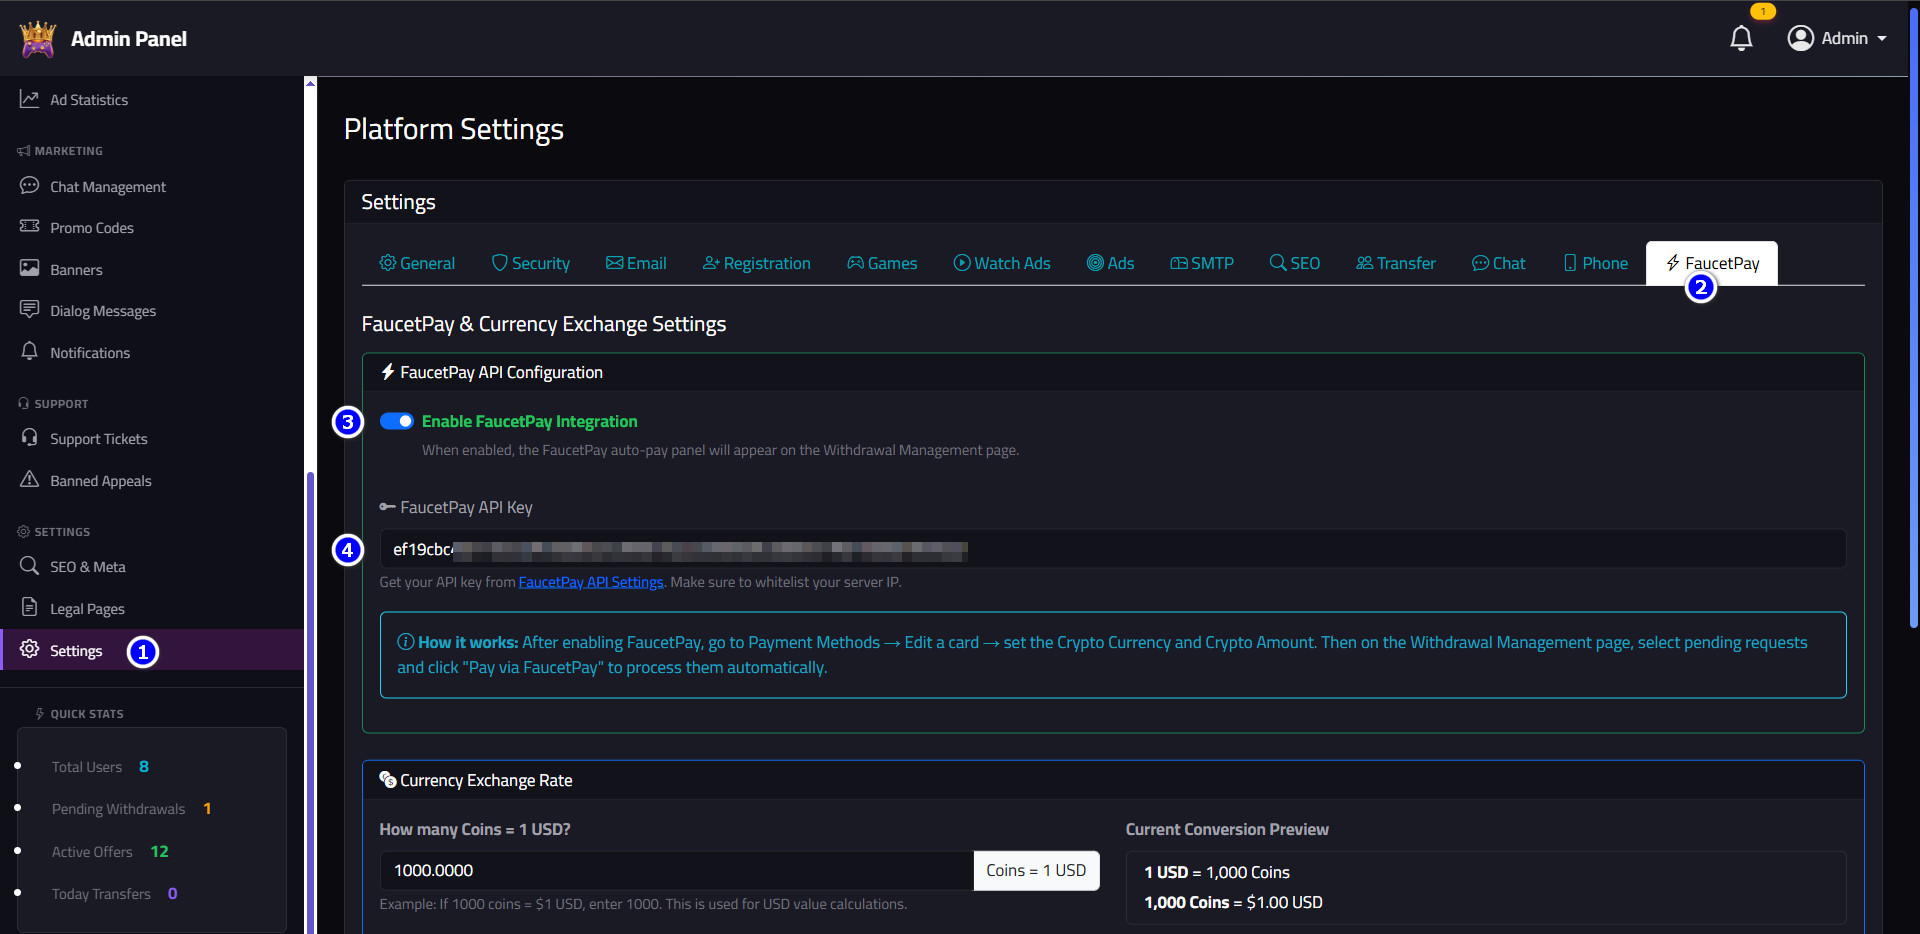Select the SEO & Meta magnifier icon
This screenshot has width=1920, height=934.
(x=30, y=566)
